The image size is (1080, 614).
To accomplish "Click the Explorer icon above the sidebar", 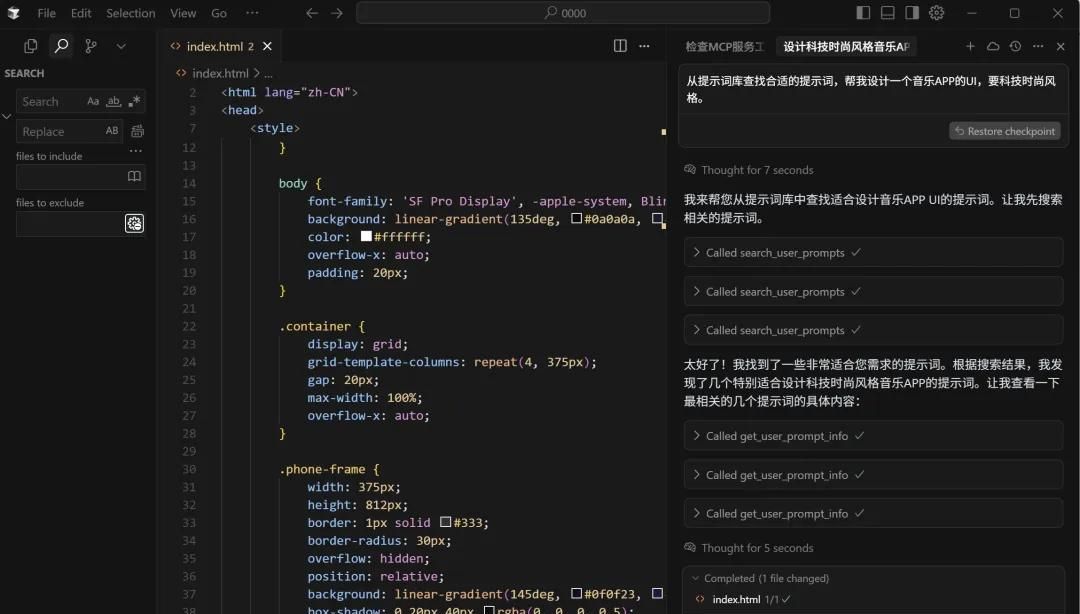I will (x=30, y=46).
